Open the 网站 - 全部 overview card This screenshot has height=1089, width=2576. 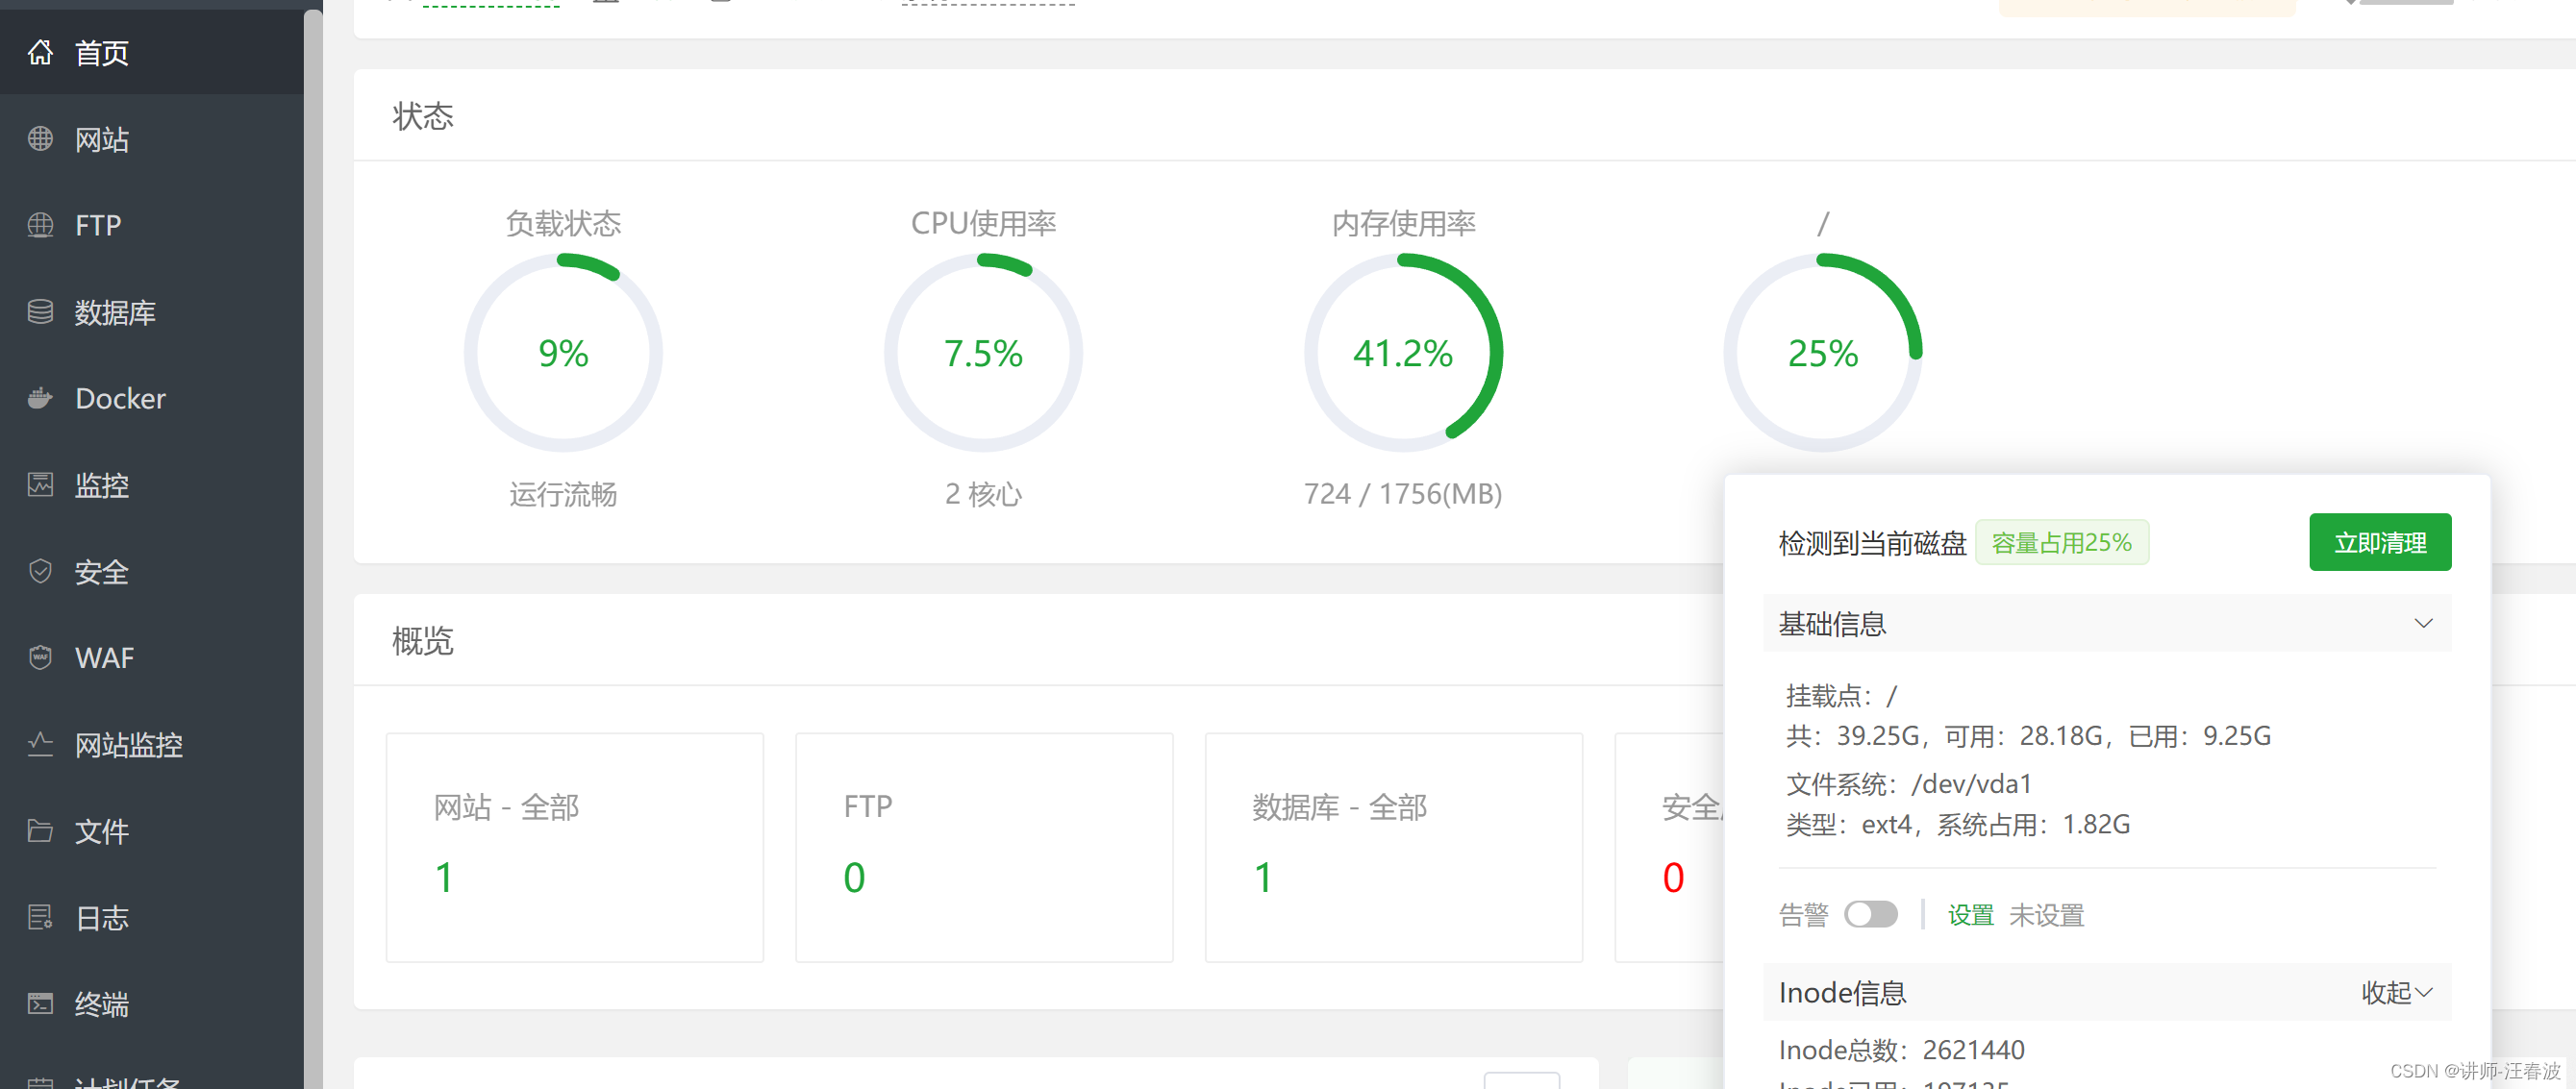[575, 847]
